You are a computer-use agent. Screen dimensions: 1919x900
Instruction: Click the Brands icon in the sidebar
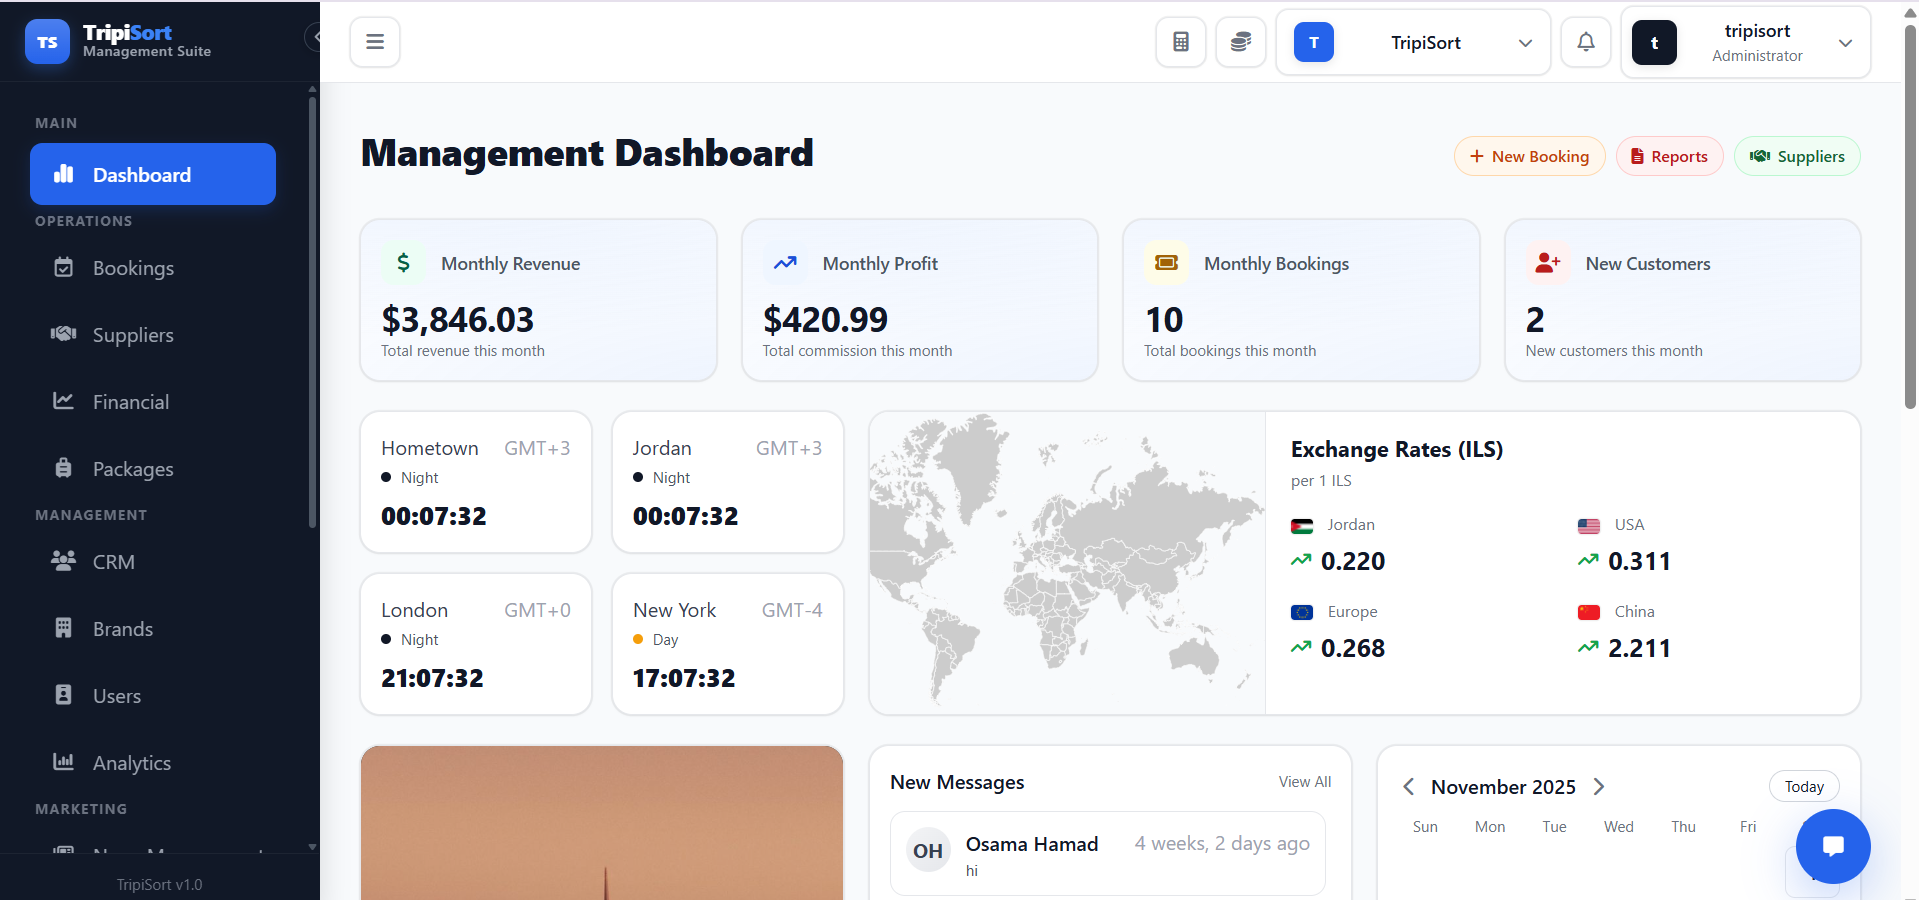coord(62,628)
